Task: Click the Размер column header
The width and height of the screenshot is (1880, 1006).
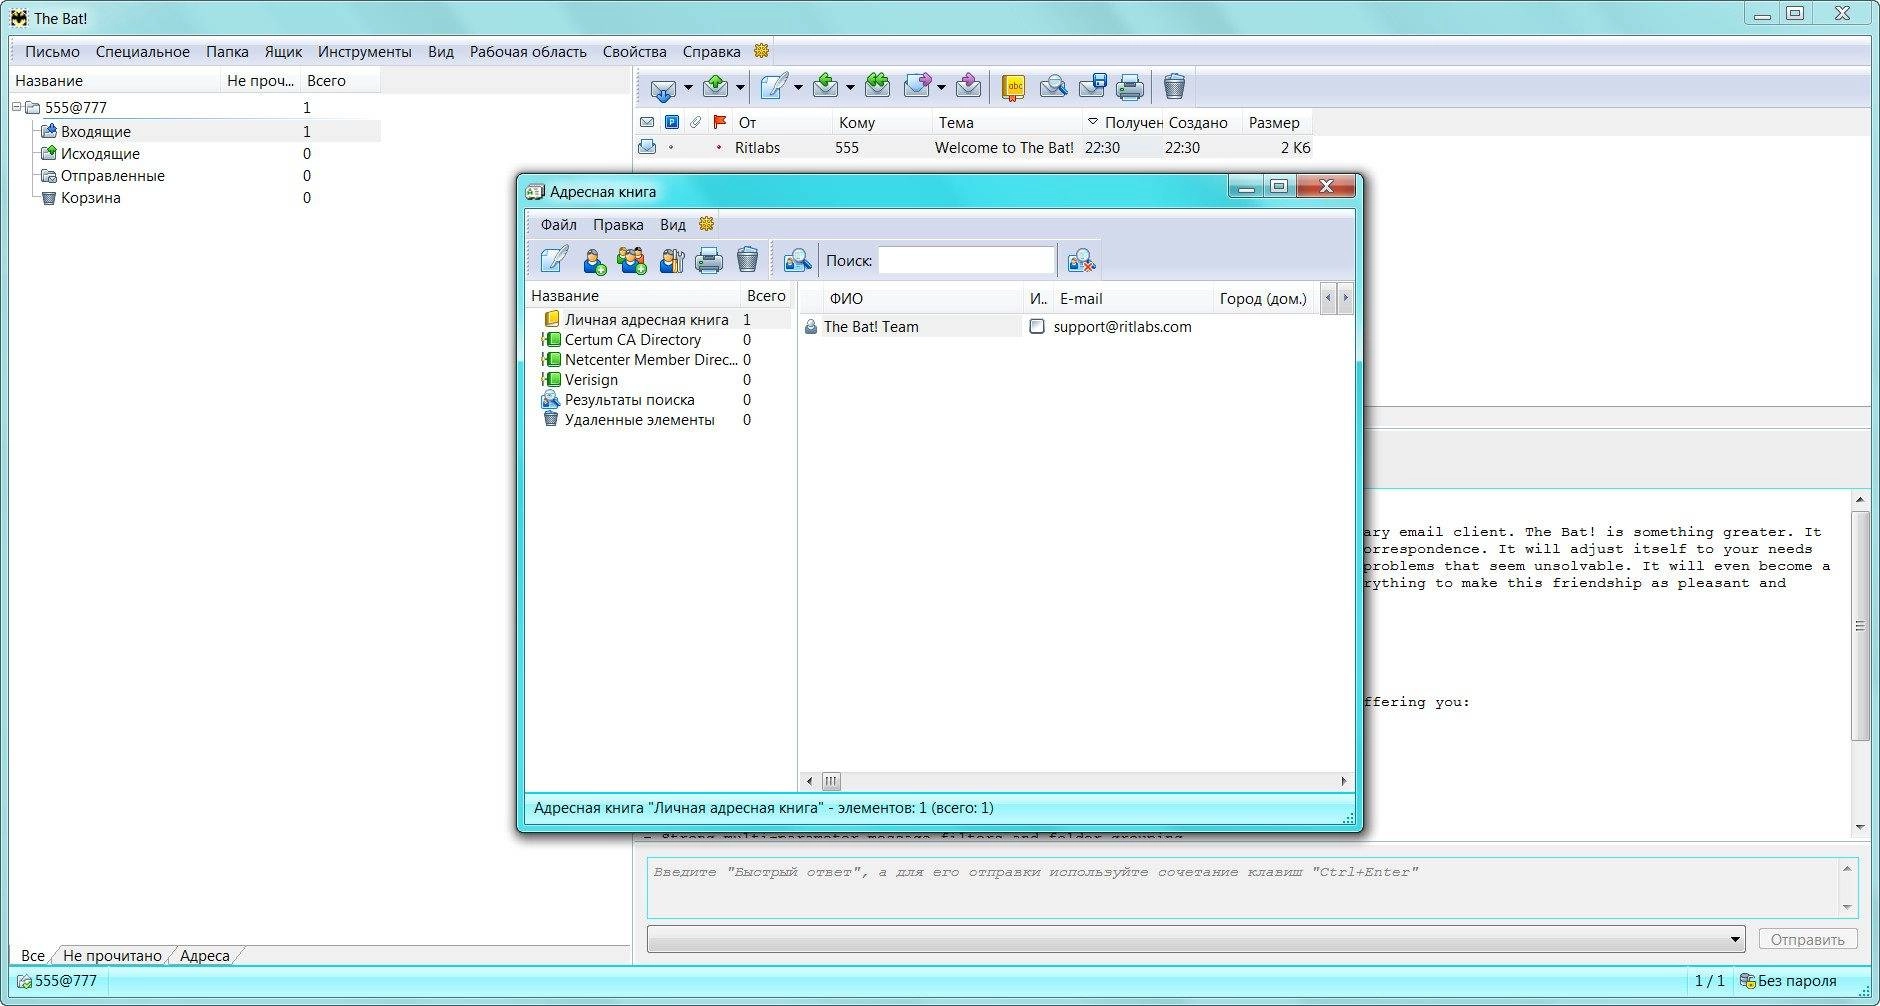Action: click(x=1276, y=122)
